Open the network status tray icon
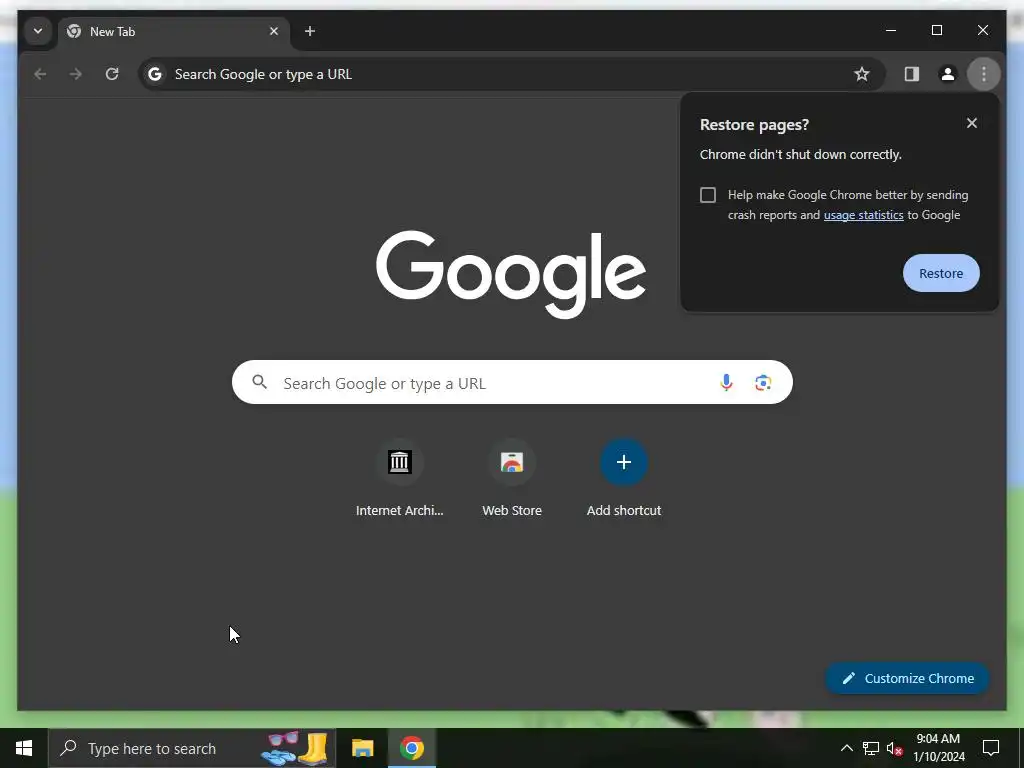 tap(871, 748)
